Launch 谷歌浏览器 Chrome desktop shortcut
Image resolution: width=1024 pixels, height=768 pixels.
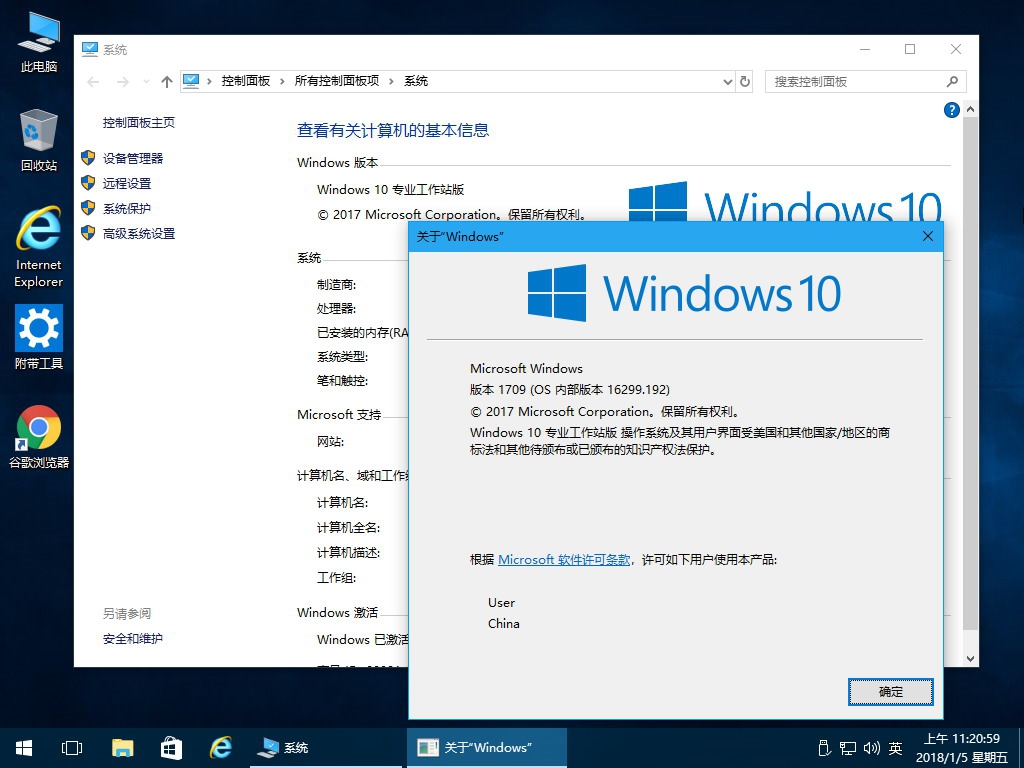(x=39, y=438)
